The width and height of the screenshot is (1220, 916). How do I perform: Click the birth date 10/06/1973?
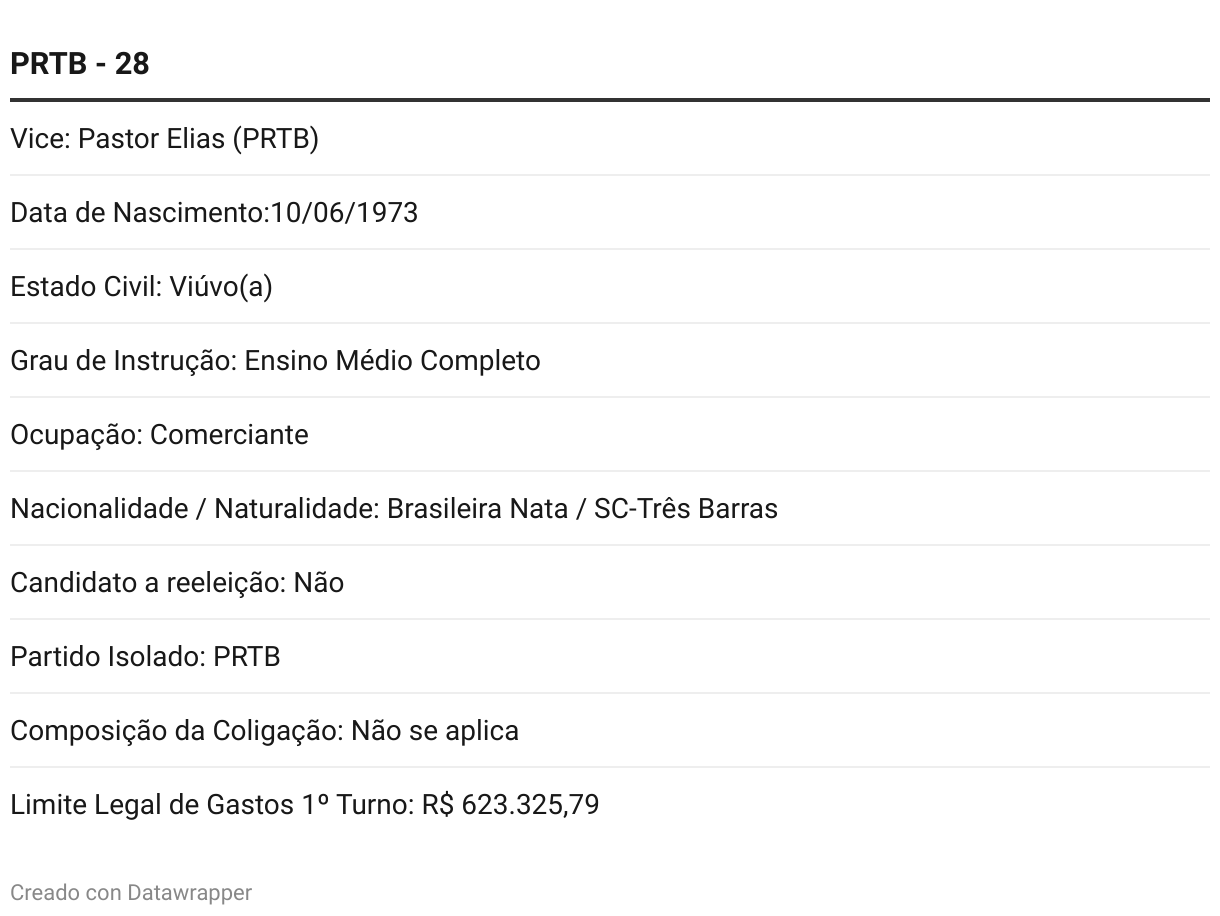coord(344,213)
